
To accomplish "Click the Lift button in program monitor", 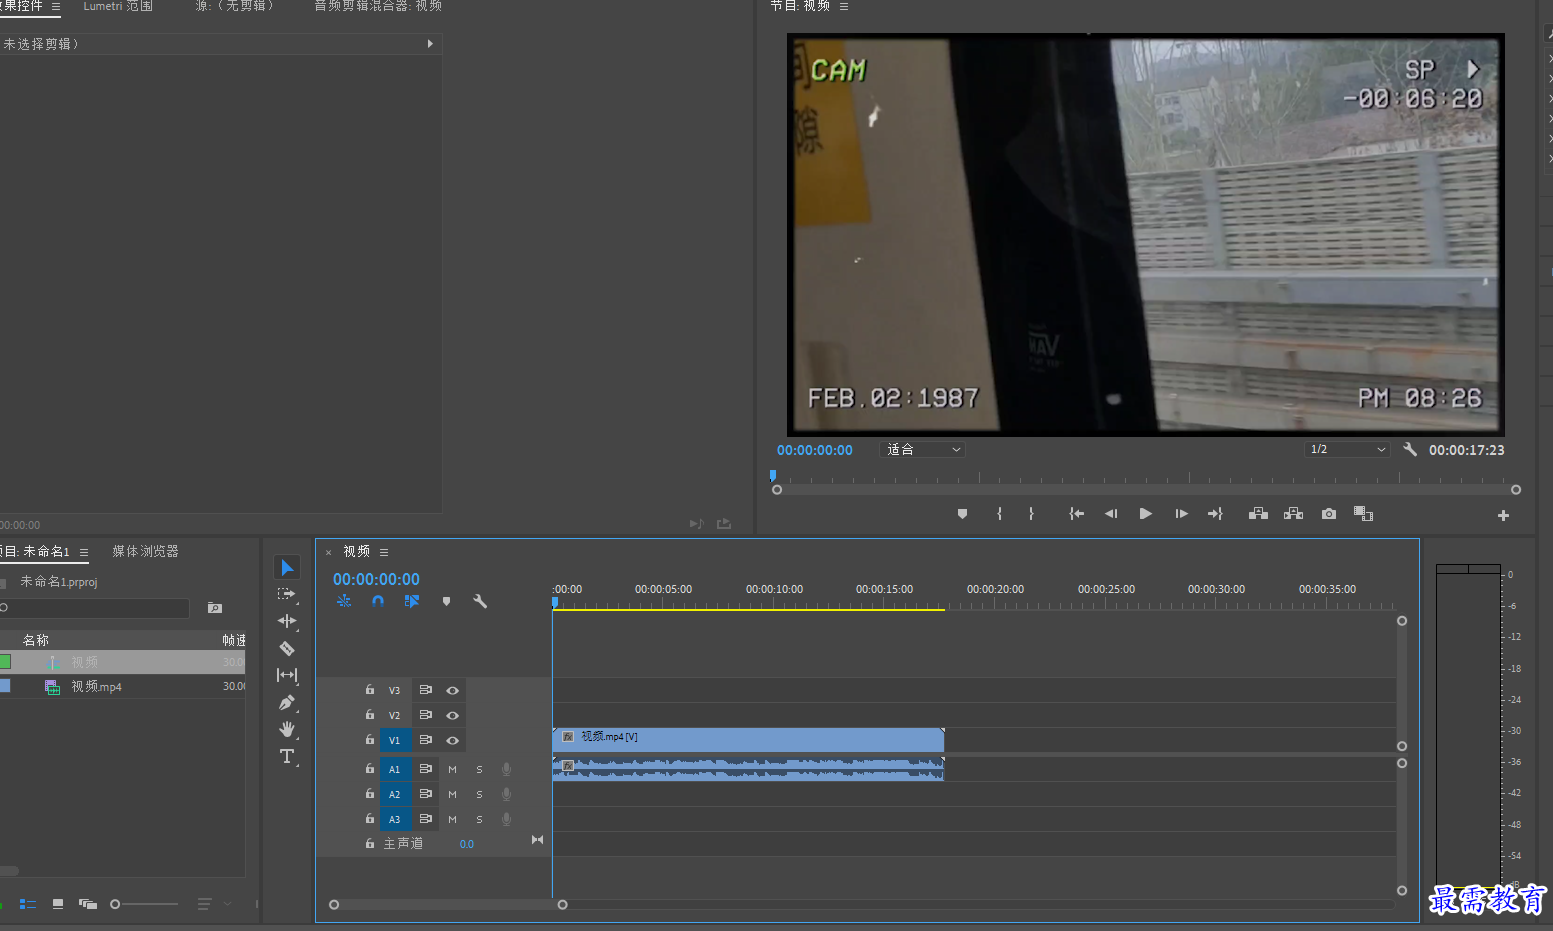I will (1258, 514).
